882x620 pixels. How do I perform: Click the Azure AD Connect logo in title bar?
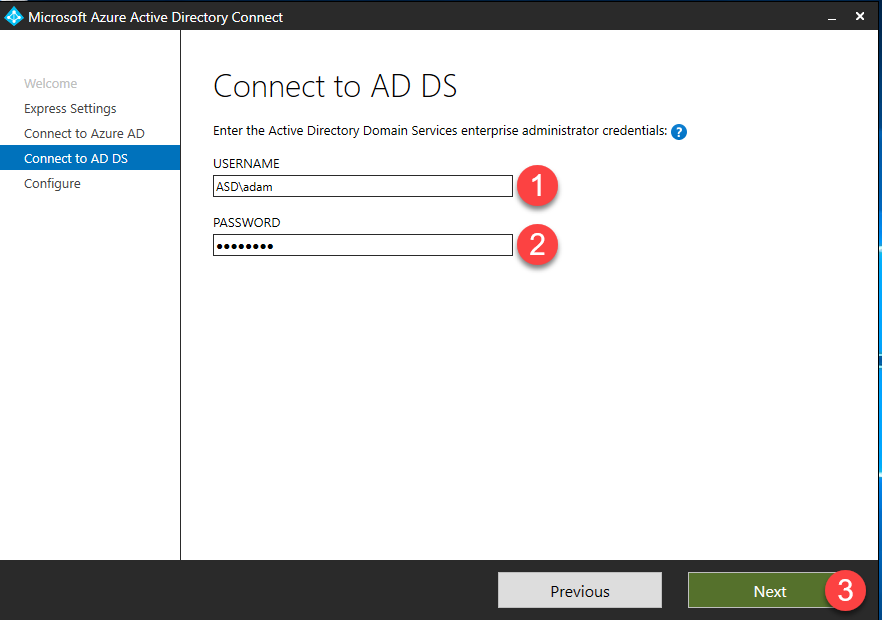pos(14,17)
